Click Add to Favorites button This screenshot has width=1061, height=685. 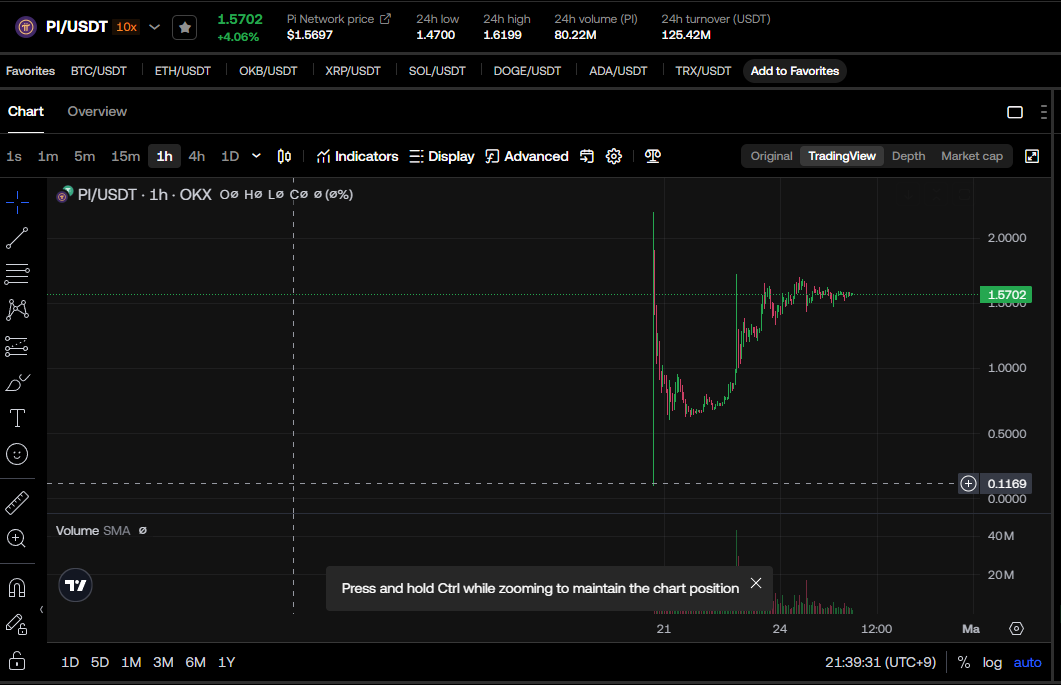794,71
